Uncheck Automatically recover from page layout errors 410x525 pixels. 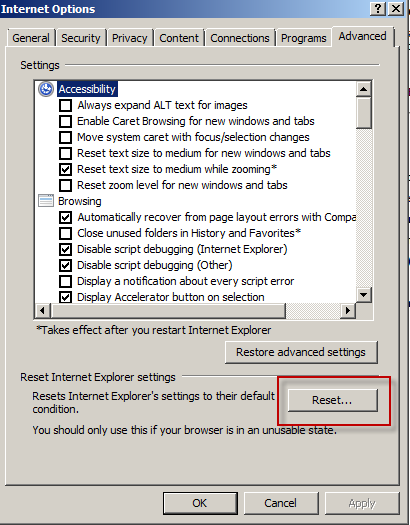[x=65, y=217]
